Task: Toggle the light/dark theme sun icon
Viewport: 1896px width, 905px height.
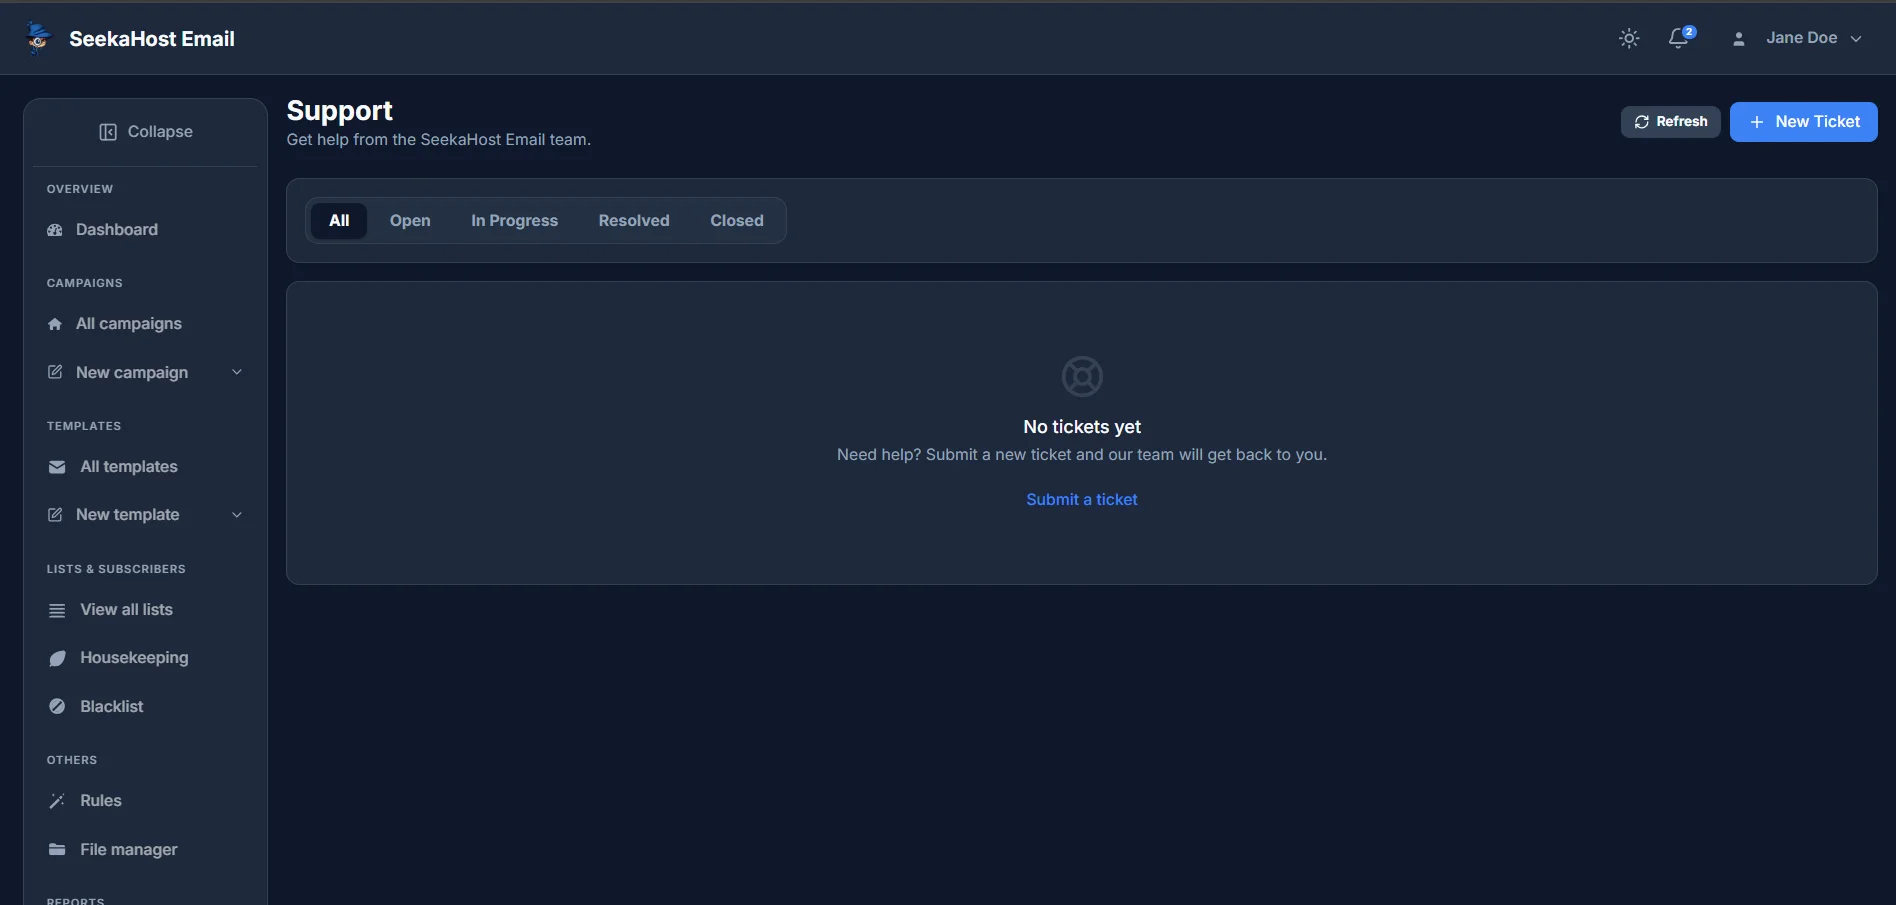Action: tap(1629, 38)
